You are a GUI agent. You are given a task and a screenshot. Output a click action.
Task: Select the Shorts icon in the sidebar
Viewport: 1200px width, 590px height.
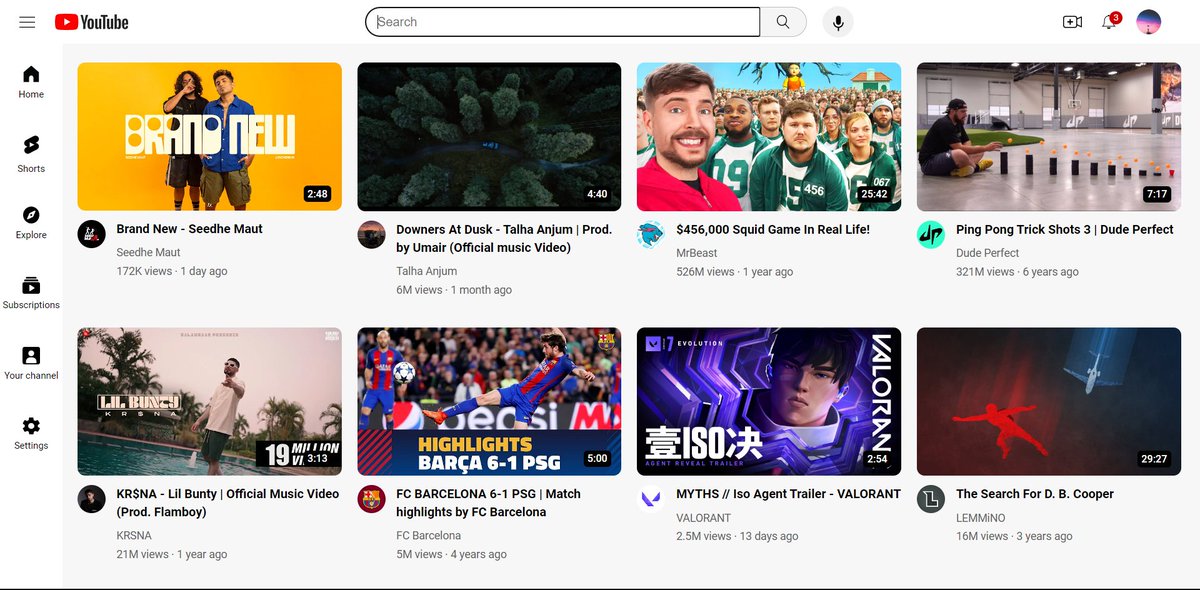click(30, 148)
